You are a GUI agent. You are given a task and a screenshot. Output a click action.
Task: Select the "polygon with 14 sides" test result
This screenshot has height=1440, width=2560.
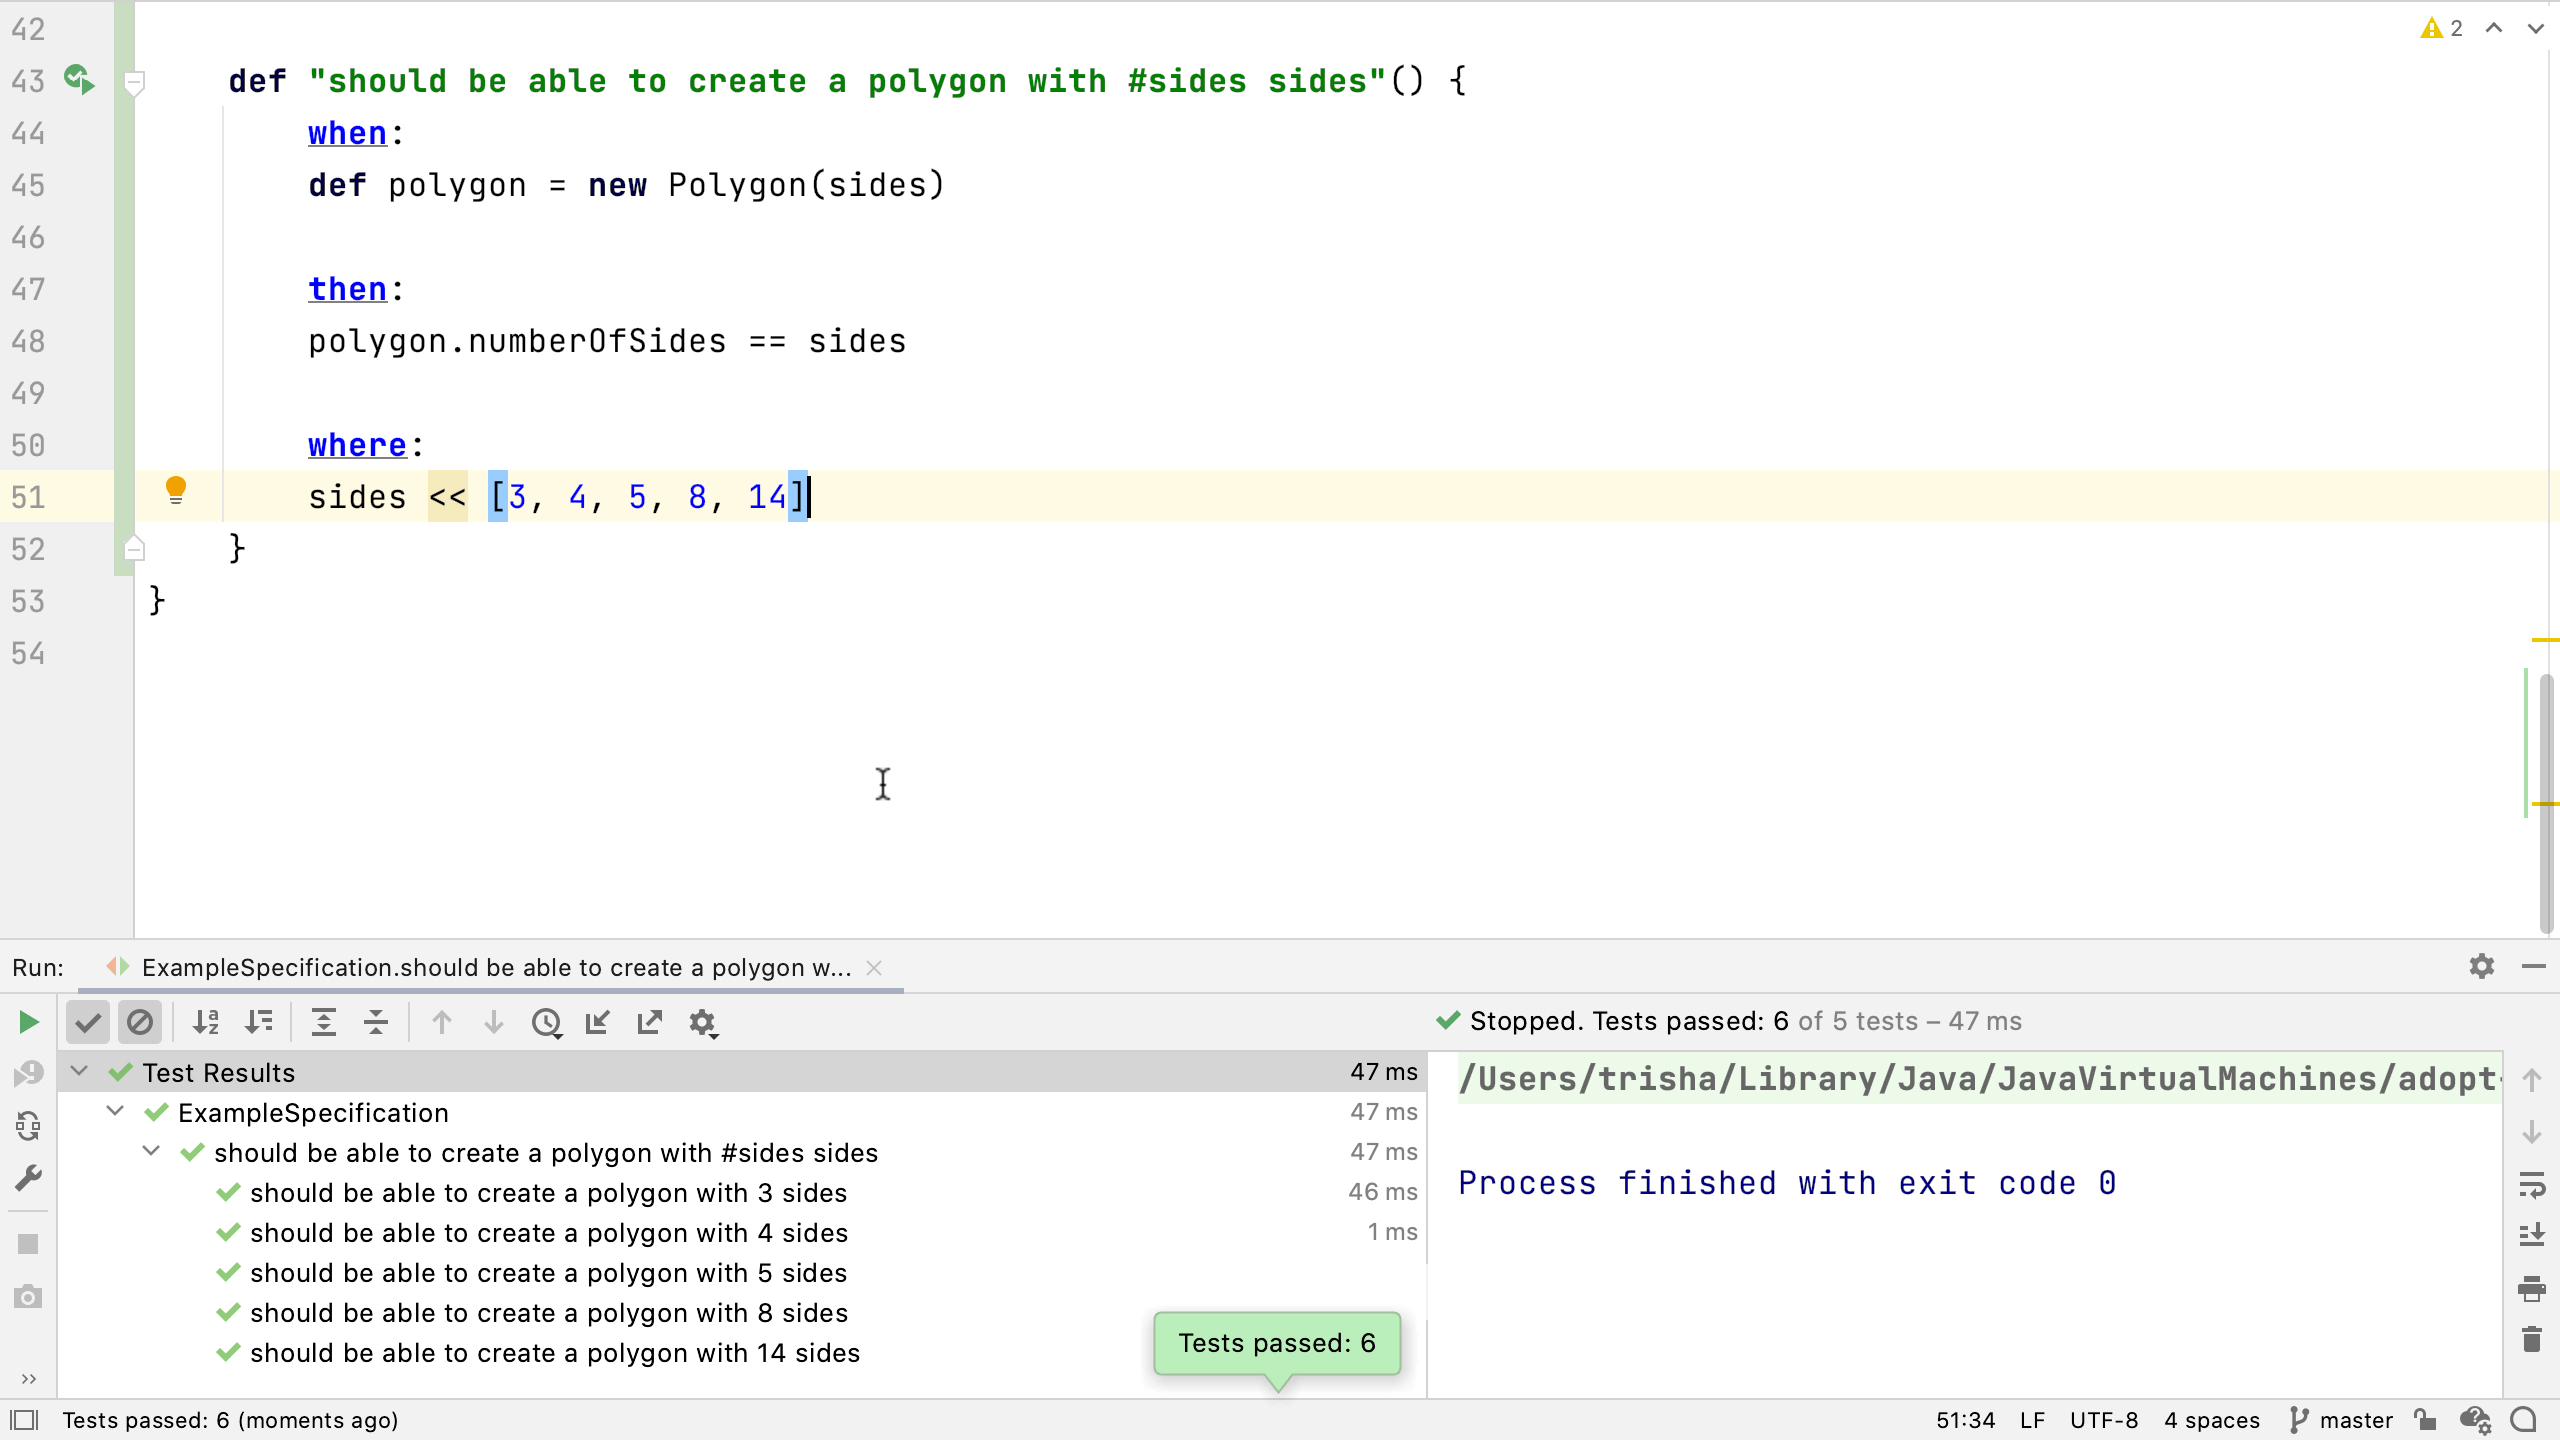tap(554, 1353)
